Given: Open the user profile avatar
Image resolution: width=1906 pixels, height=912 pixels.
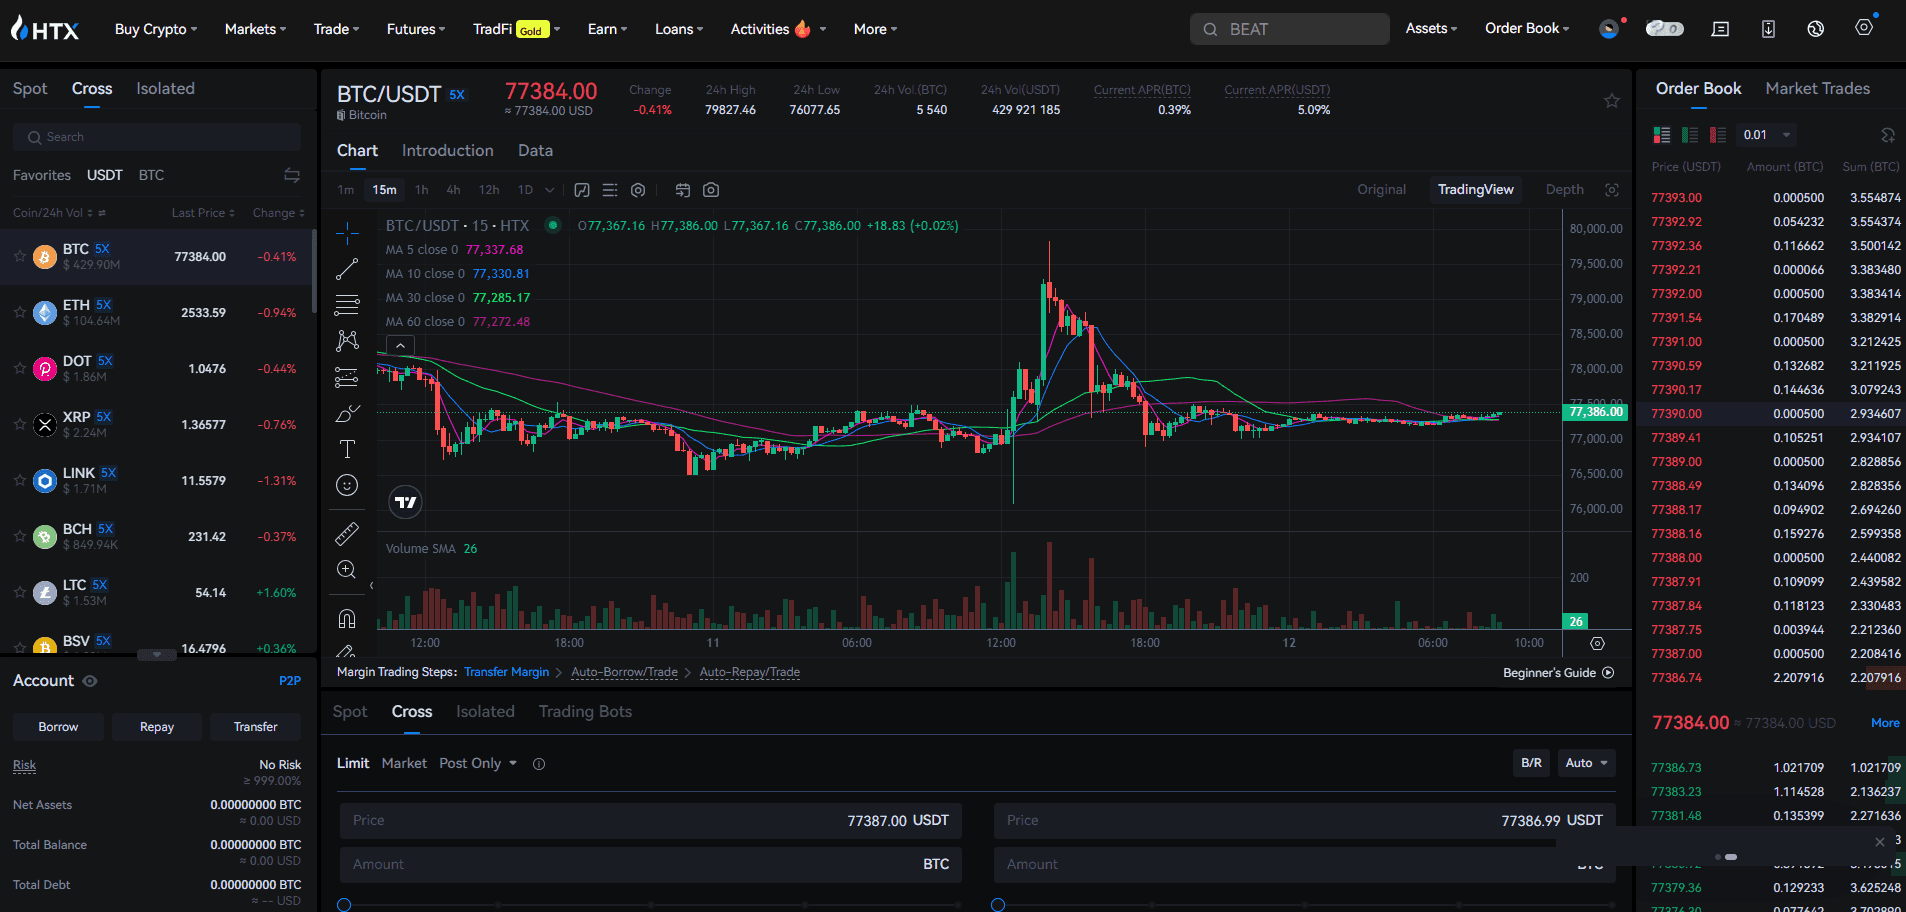Looking at the screenshot, I should [1608, 29].
